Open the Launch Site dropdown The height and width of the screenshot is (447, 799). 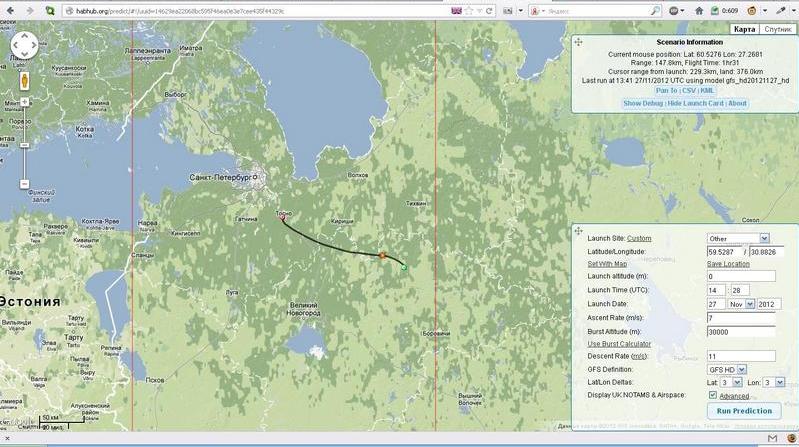point(738,238)
